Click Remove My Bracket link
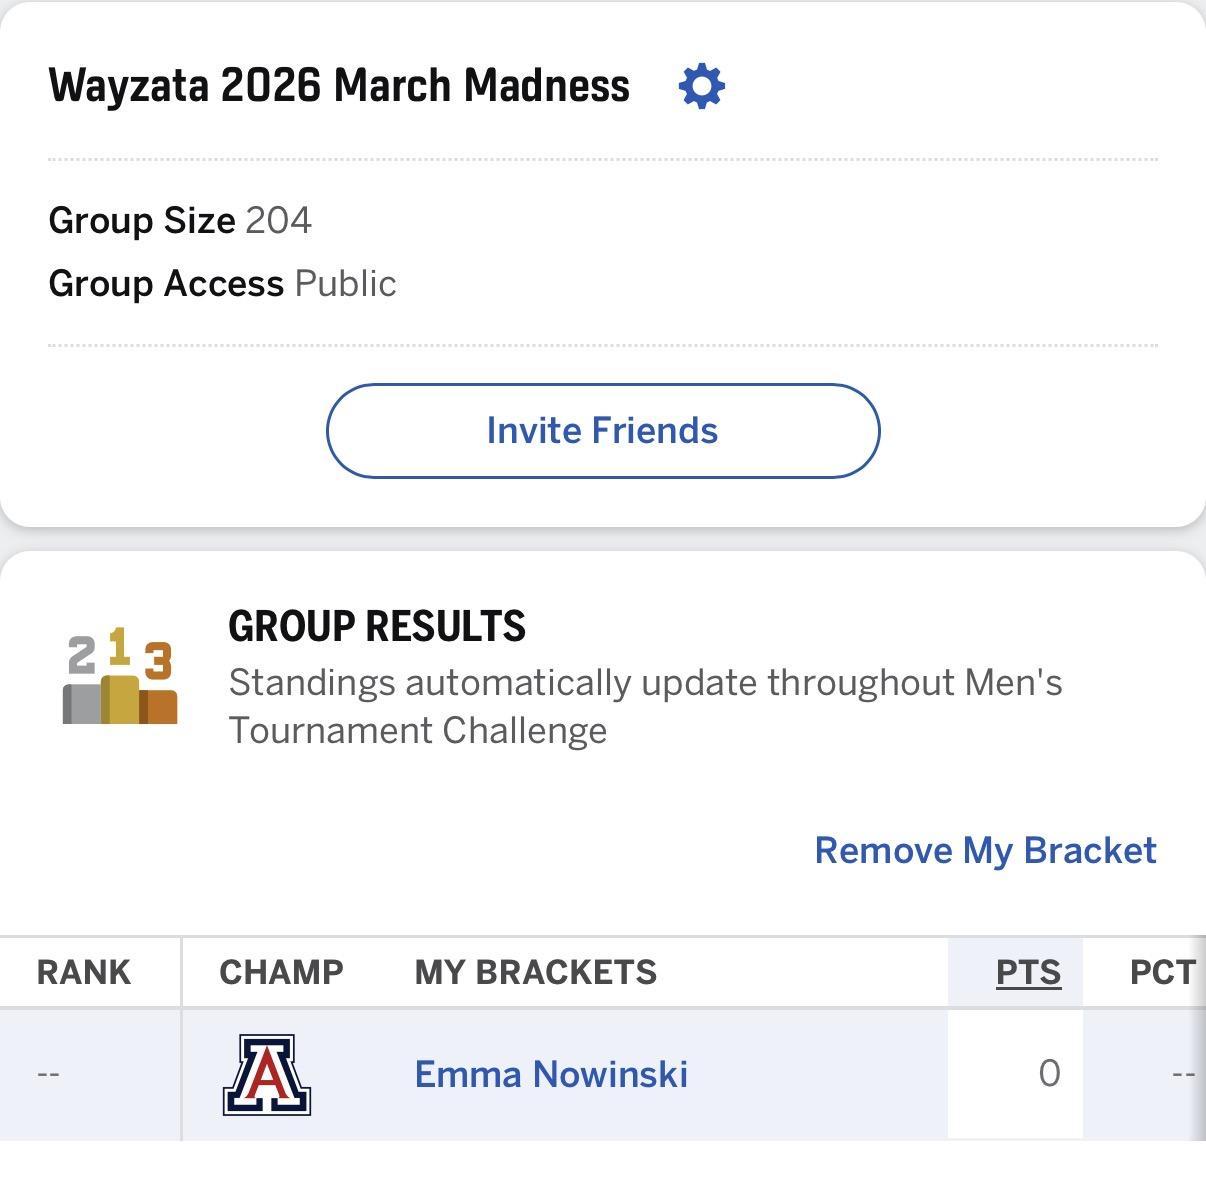 [985, 850]
